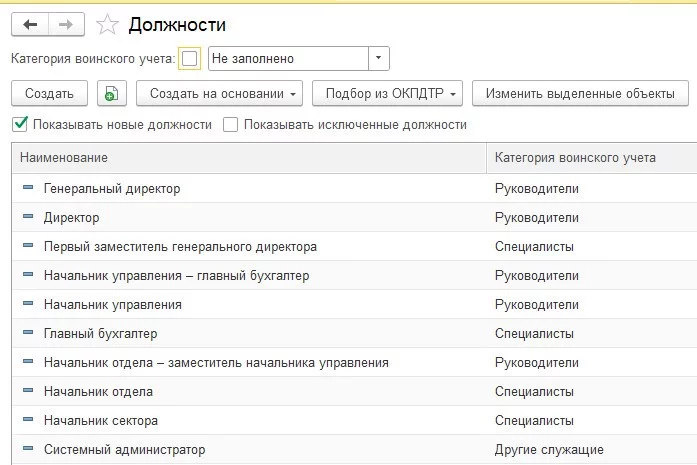Image resolution: width=697 pixels, height=465 pixels.
Task: Select the Начальник управления name cell
Action: pyautogui.click(x=112, y=305)
